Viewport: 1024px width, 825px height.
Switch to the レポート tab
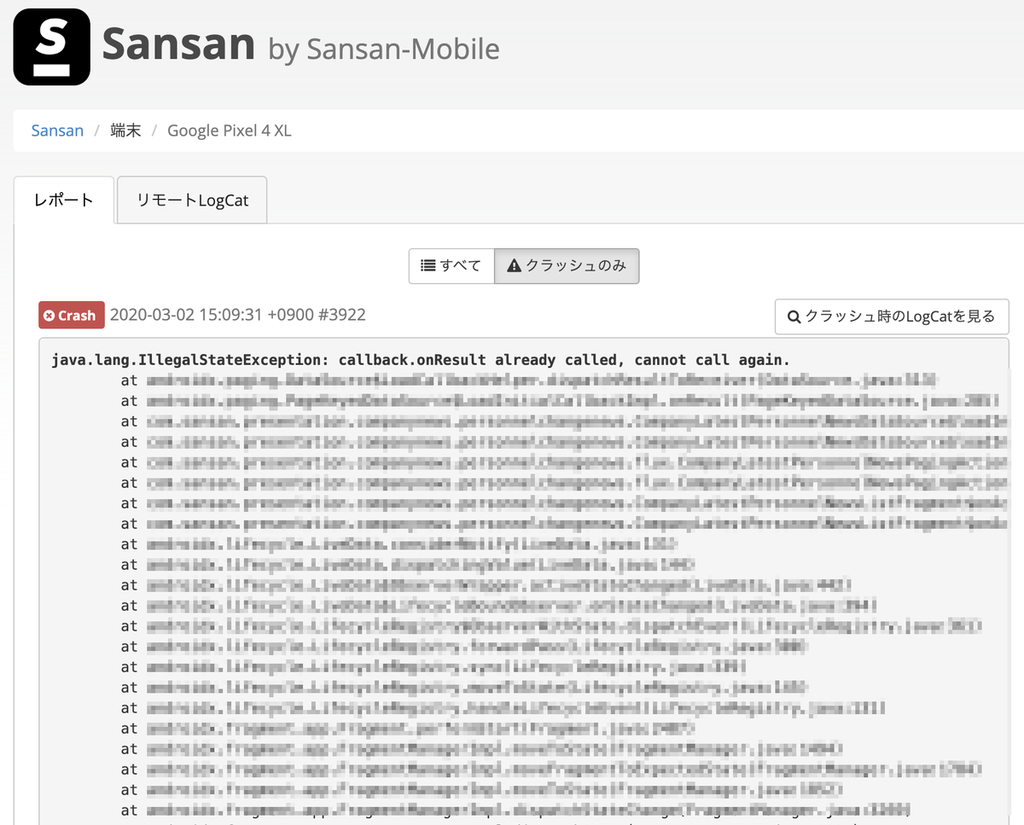[64, 200]
